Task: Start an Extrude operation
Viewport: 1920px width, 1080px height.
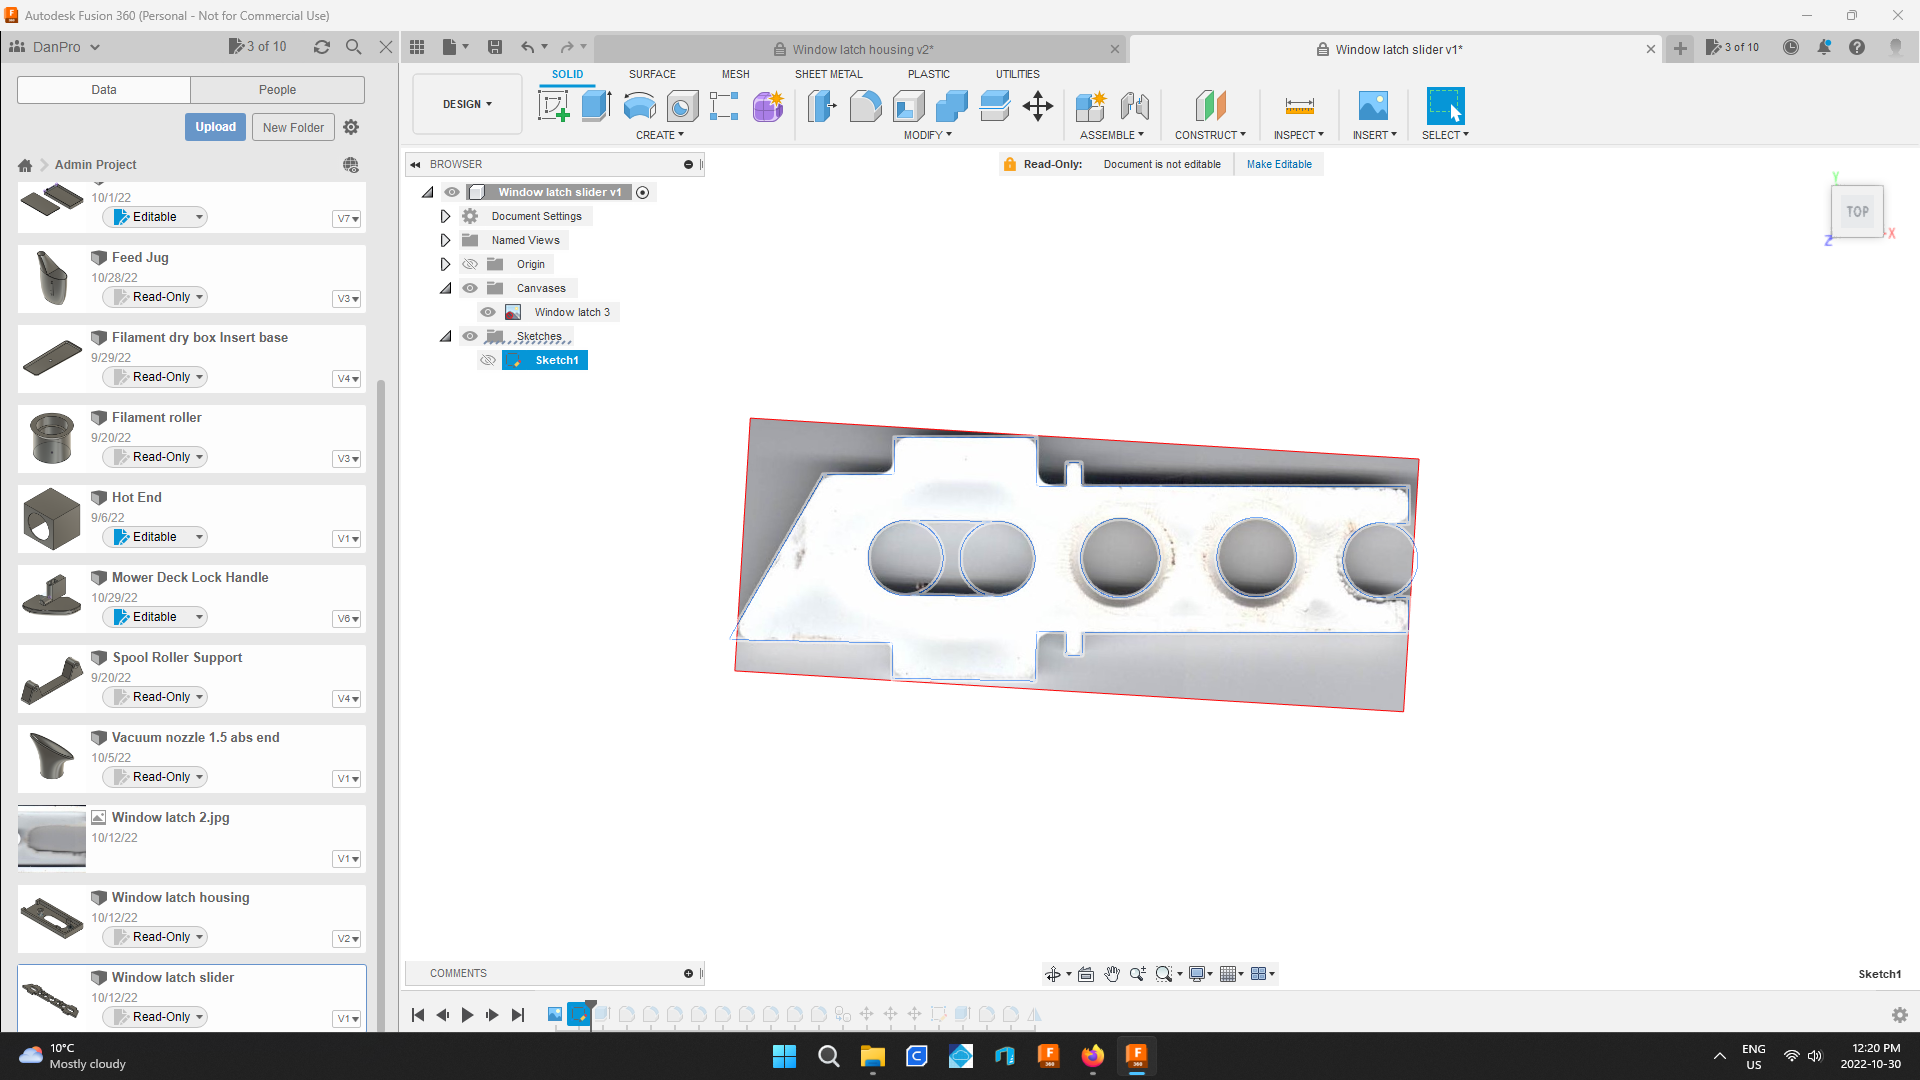Action: 596,106
